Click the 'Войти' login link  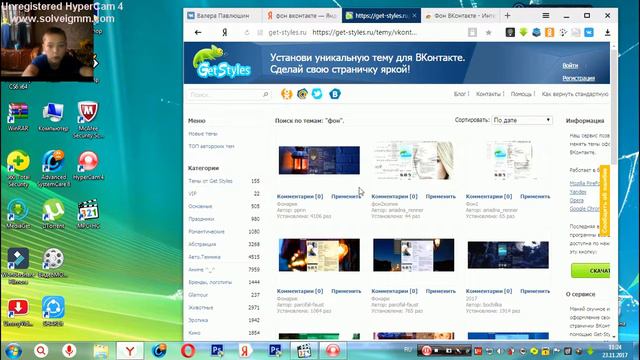[x=570, y=65]
